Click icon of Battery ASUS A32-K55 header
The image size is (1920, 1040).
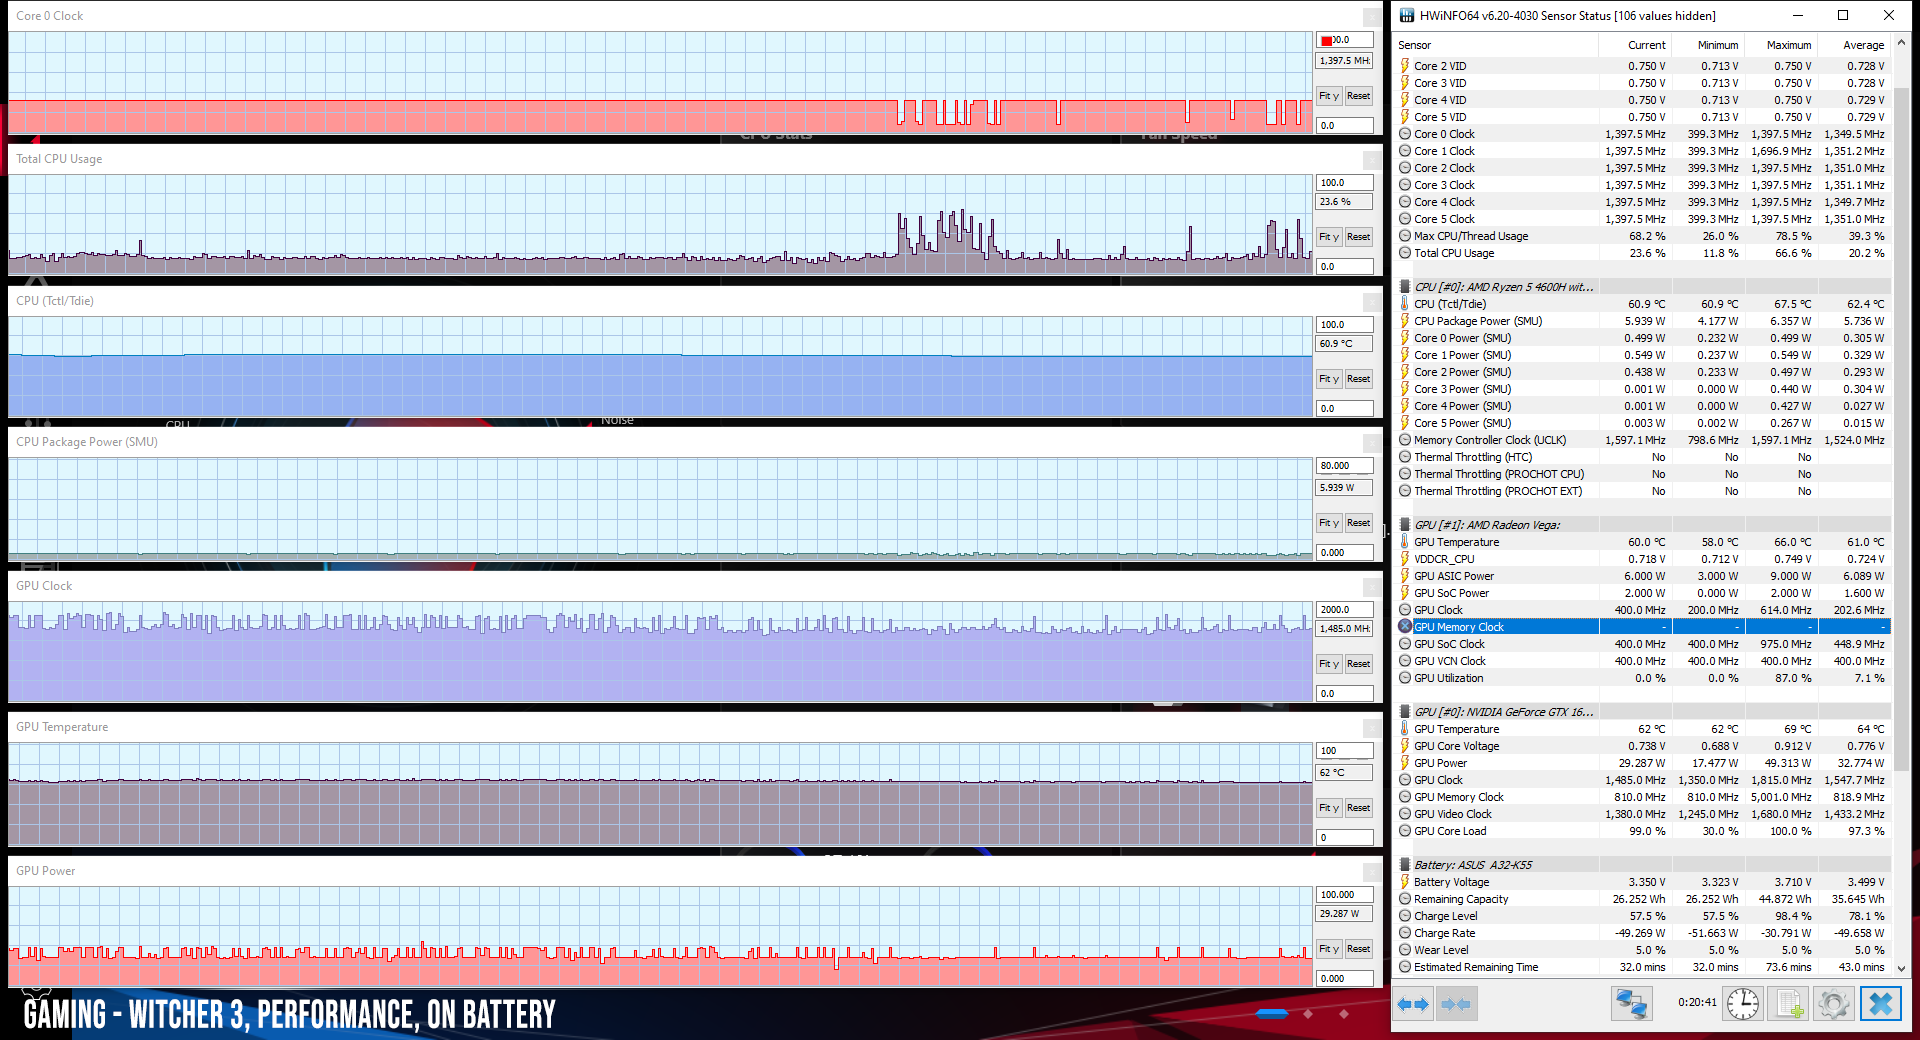[1405, 865]
